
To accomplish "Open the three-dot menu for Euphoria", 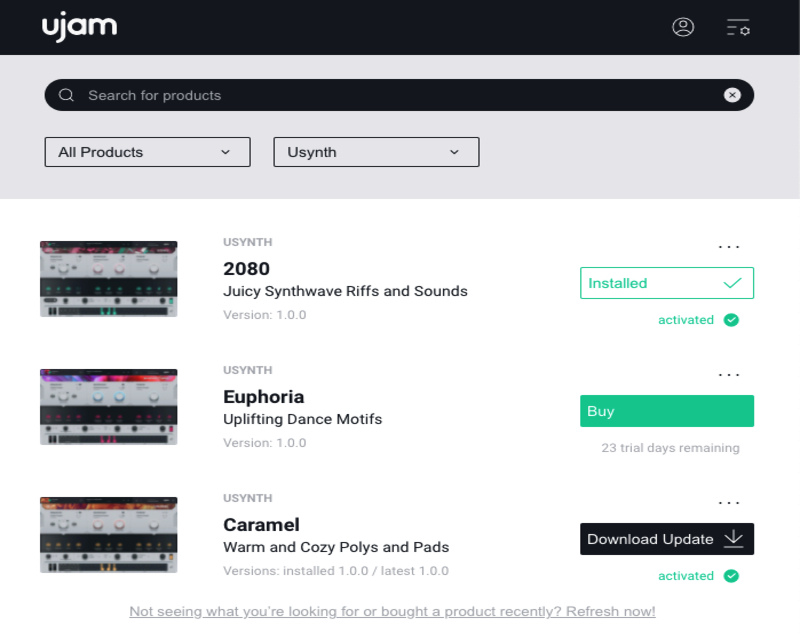I will click(x=729, y=375).
